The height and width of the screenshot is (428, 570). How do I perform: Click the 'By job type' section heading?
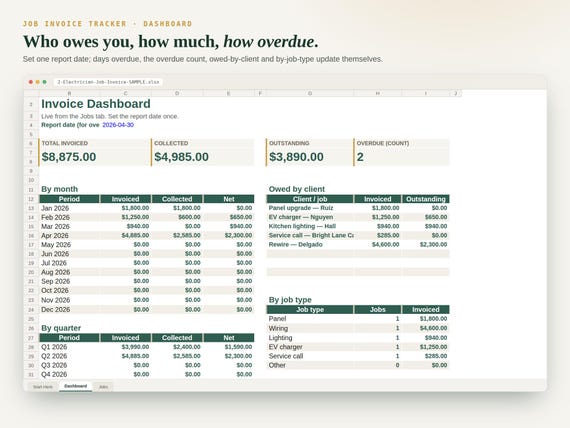pyautogui.click(x=290, y=300)
